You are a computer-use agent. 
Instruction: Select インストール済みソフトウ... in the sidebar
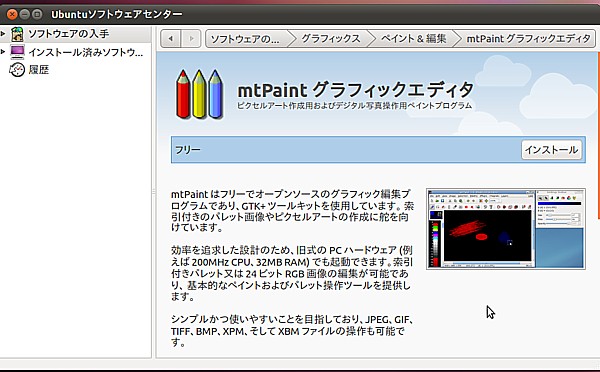(x=76, y=52)
